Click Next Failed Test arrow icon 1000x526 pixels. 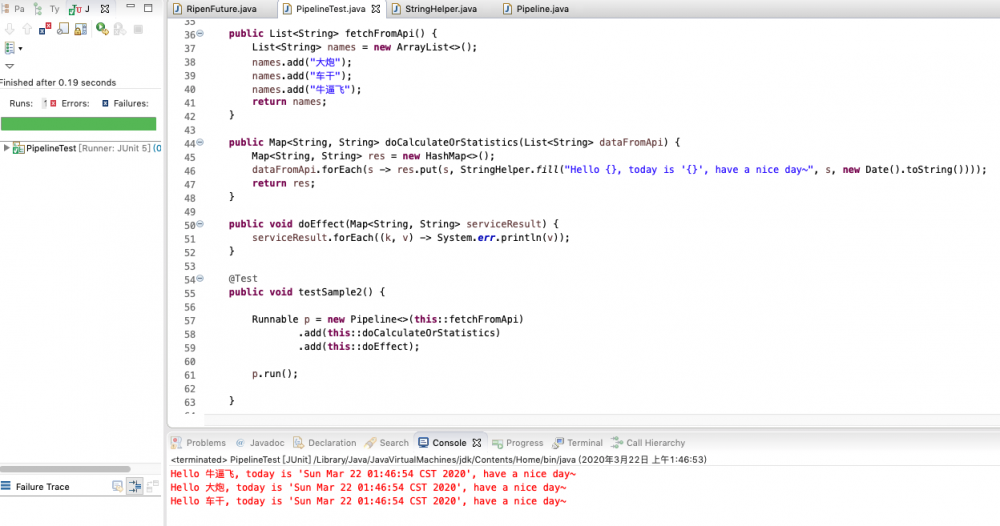[x=10, y=29]
